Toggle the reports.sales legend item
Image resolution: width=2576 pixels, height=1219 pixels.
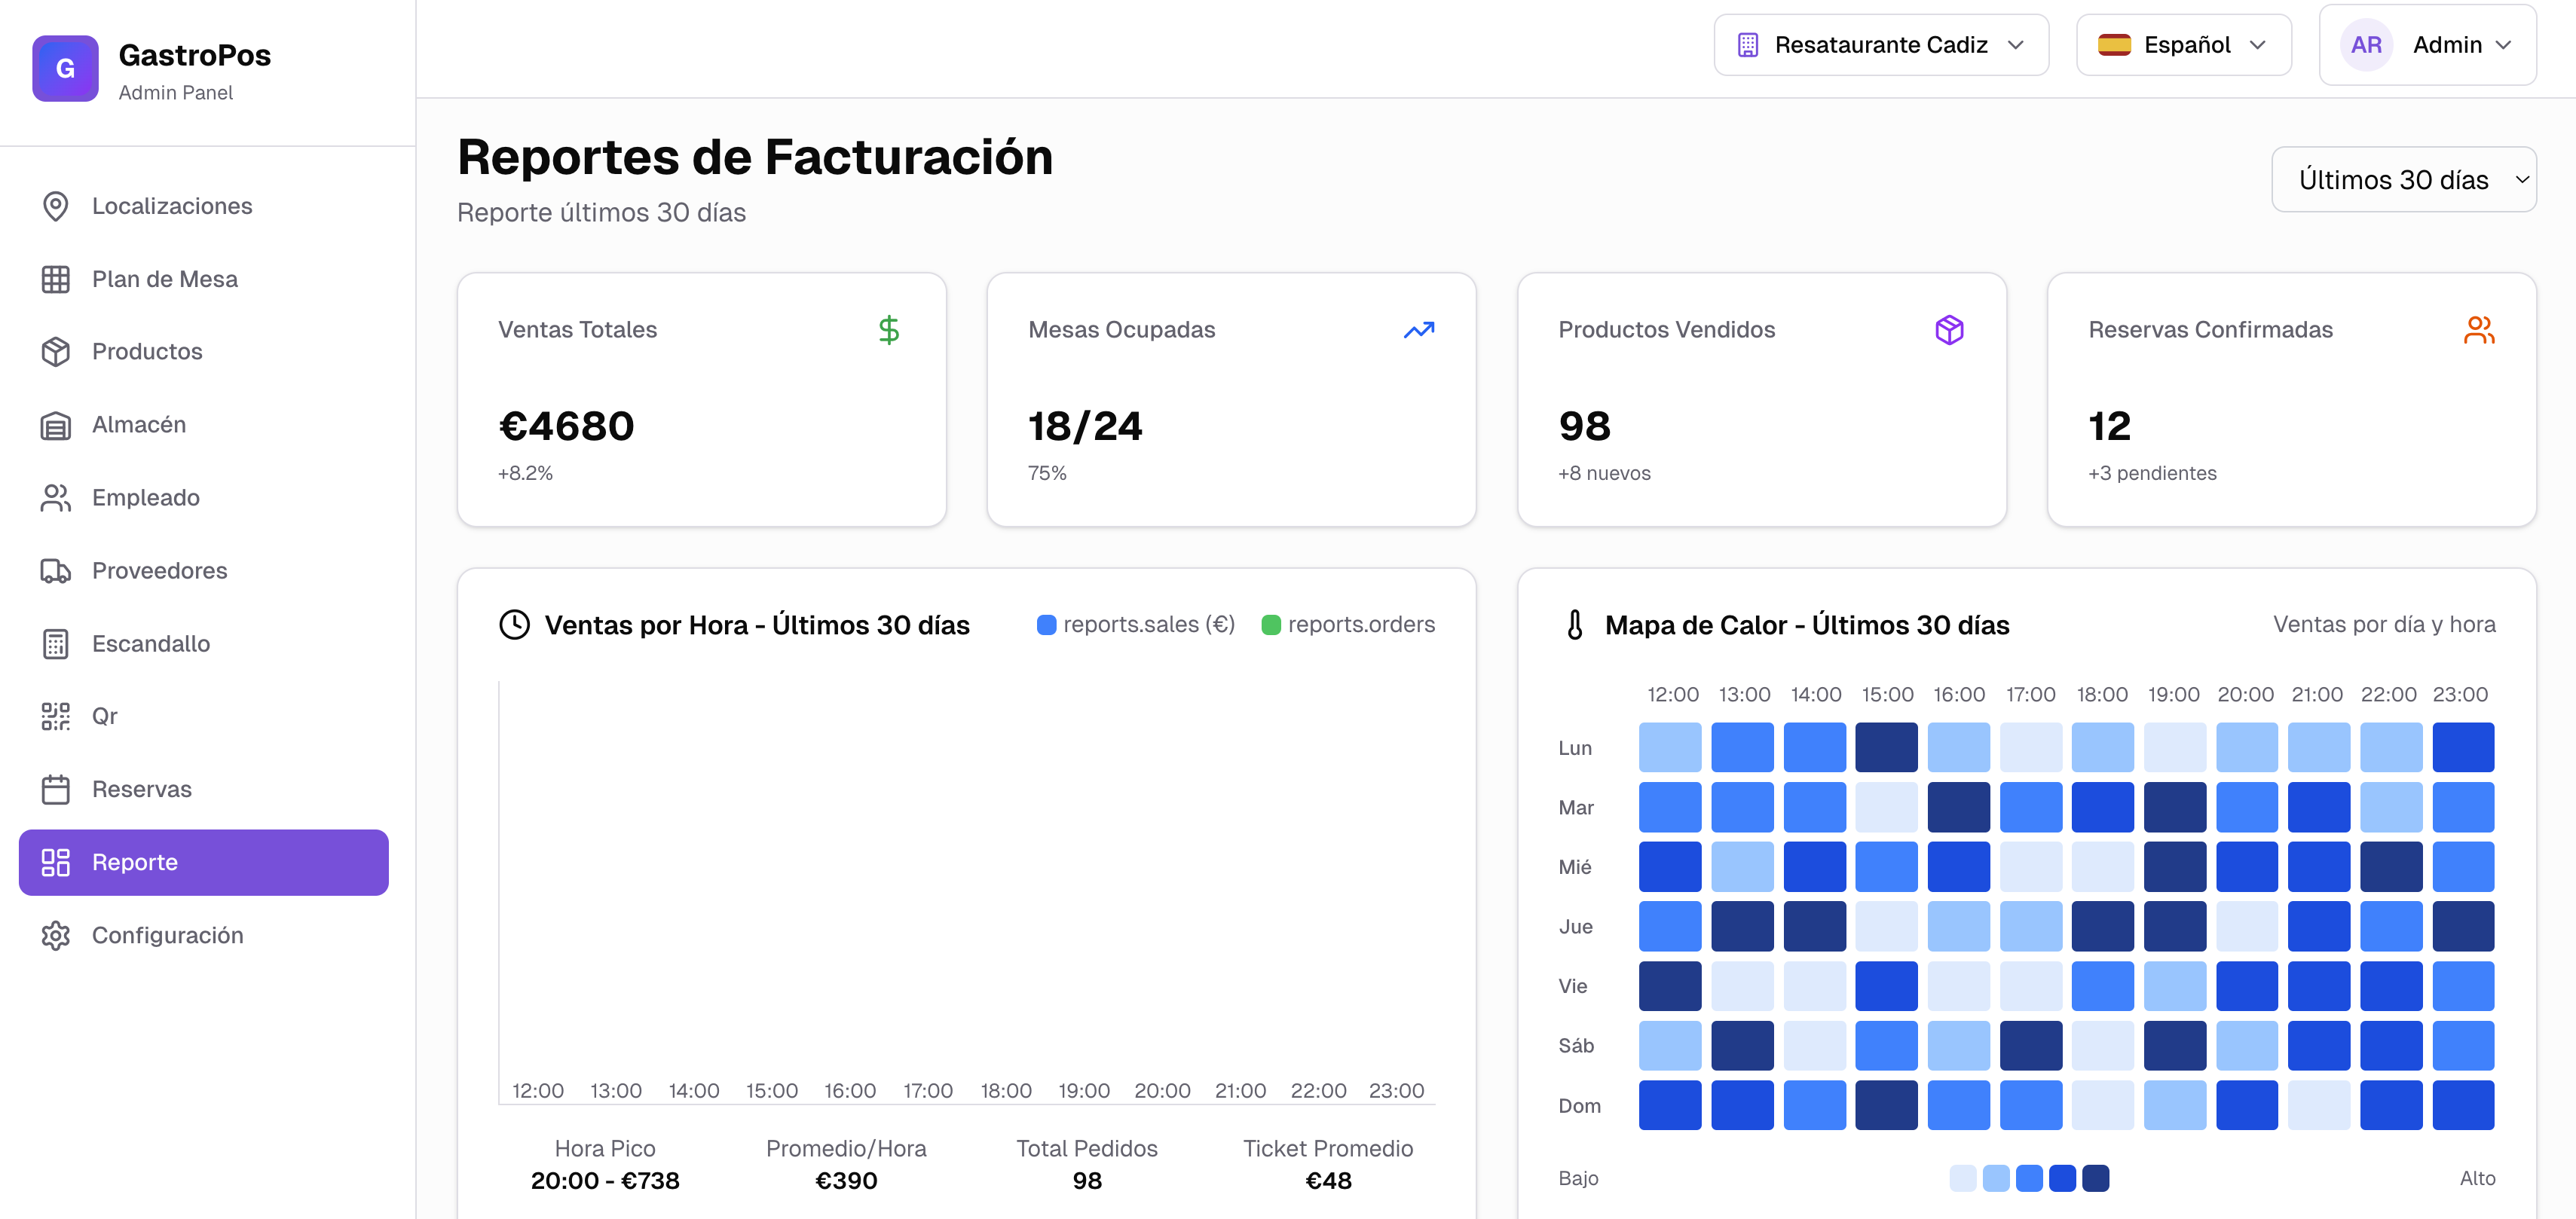click(1135, 625)
